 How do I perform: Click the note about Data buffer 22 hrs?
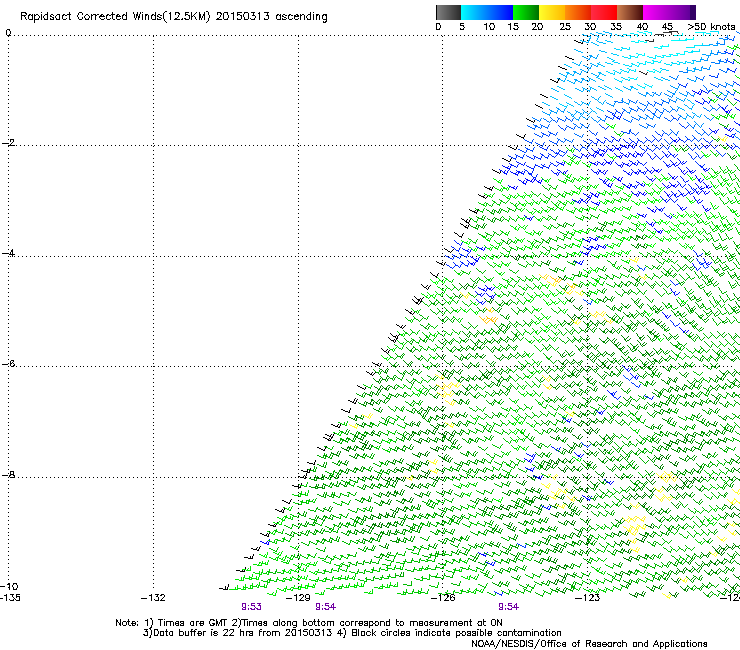(352, 633)
